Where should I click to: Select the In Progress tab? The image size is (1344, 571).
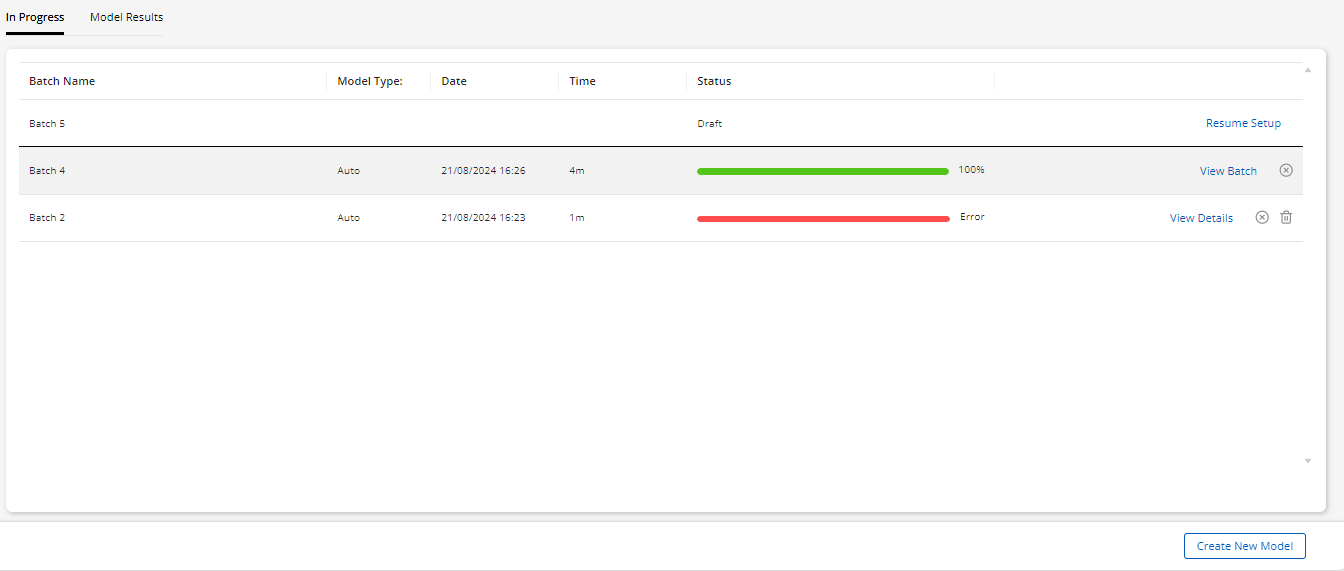click(35, 17)
